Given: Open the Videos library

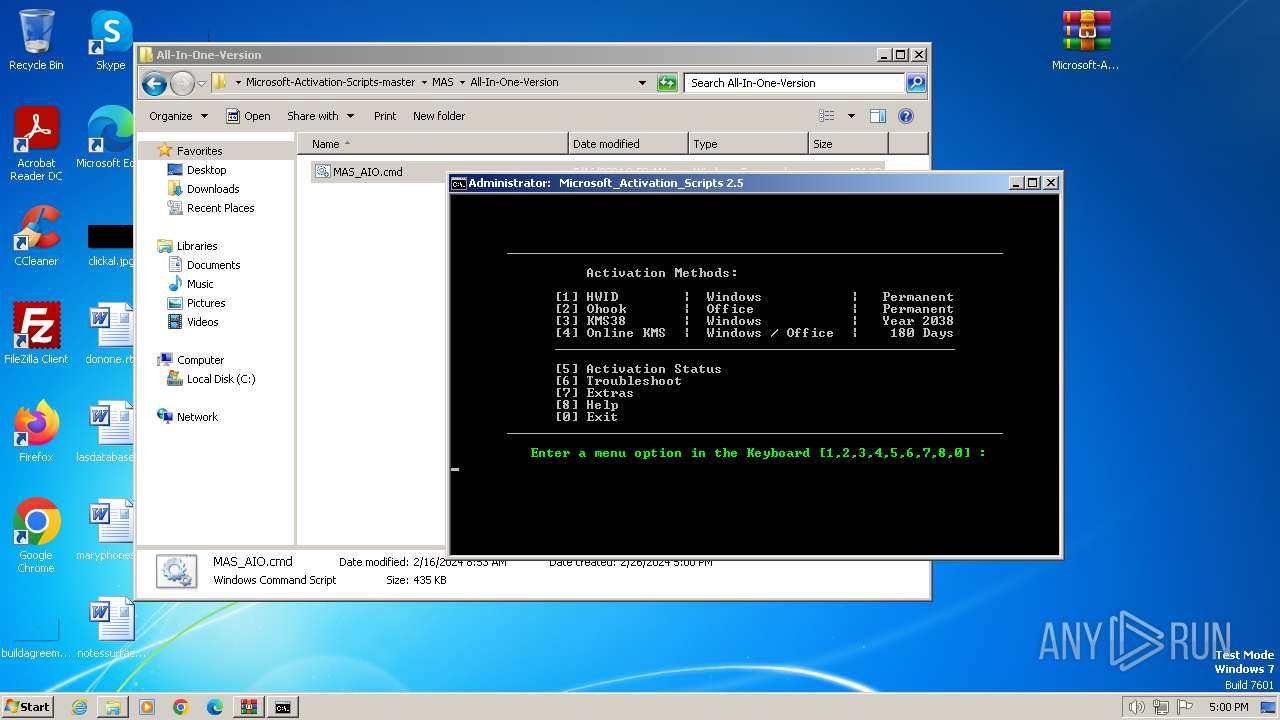Looking at the screenshot, I should tap(202, 322).
